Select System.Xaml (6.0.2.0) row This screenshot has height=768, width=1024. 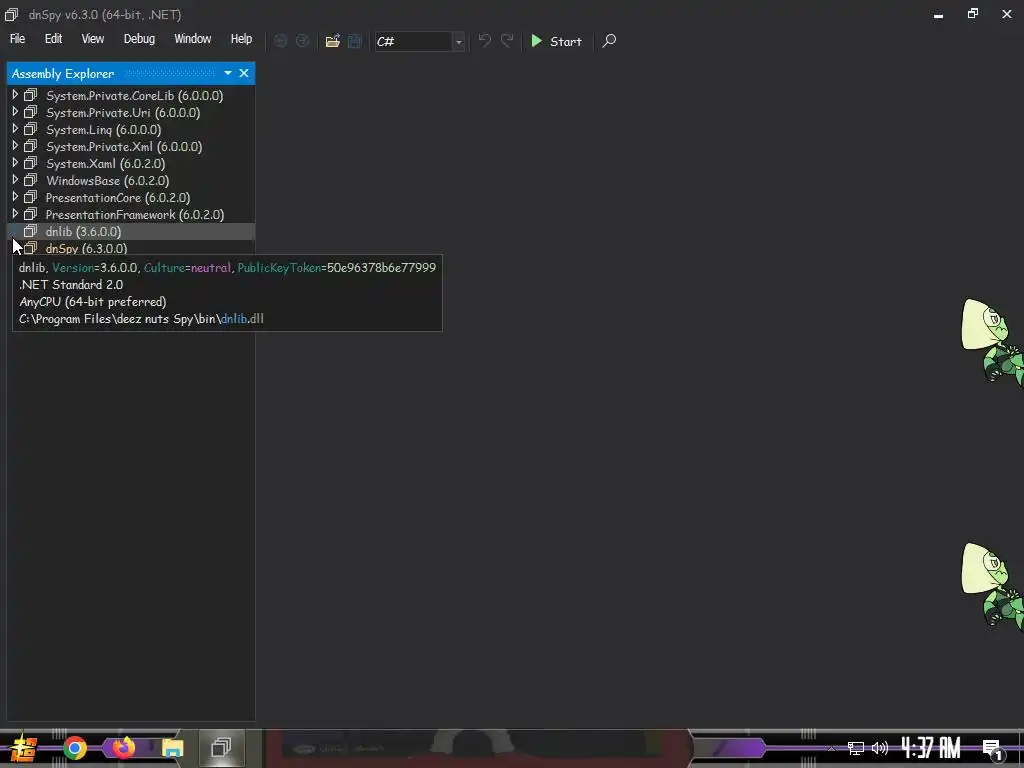pos(131,163)
